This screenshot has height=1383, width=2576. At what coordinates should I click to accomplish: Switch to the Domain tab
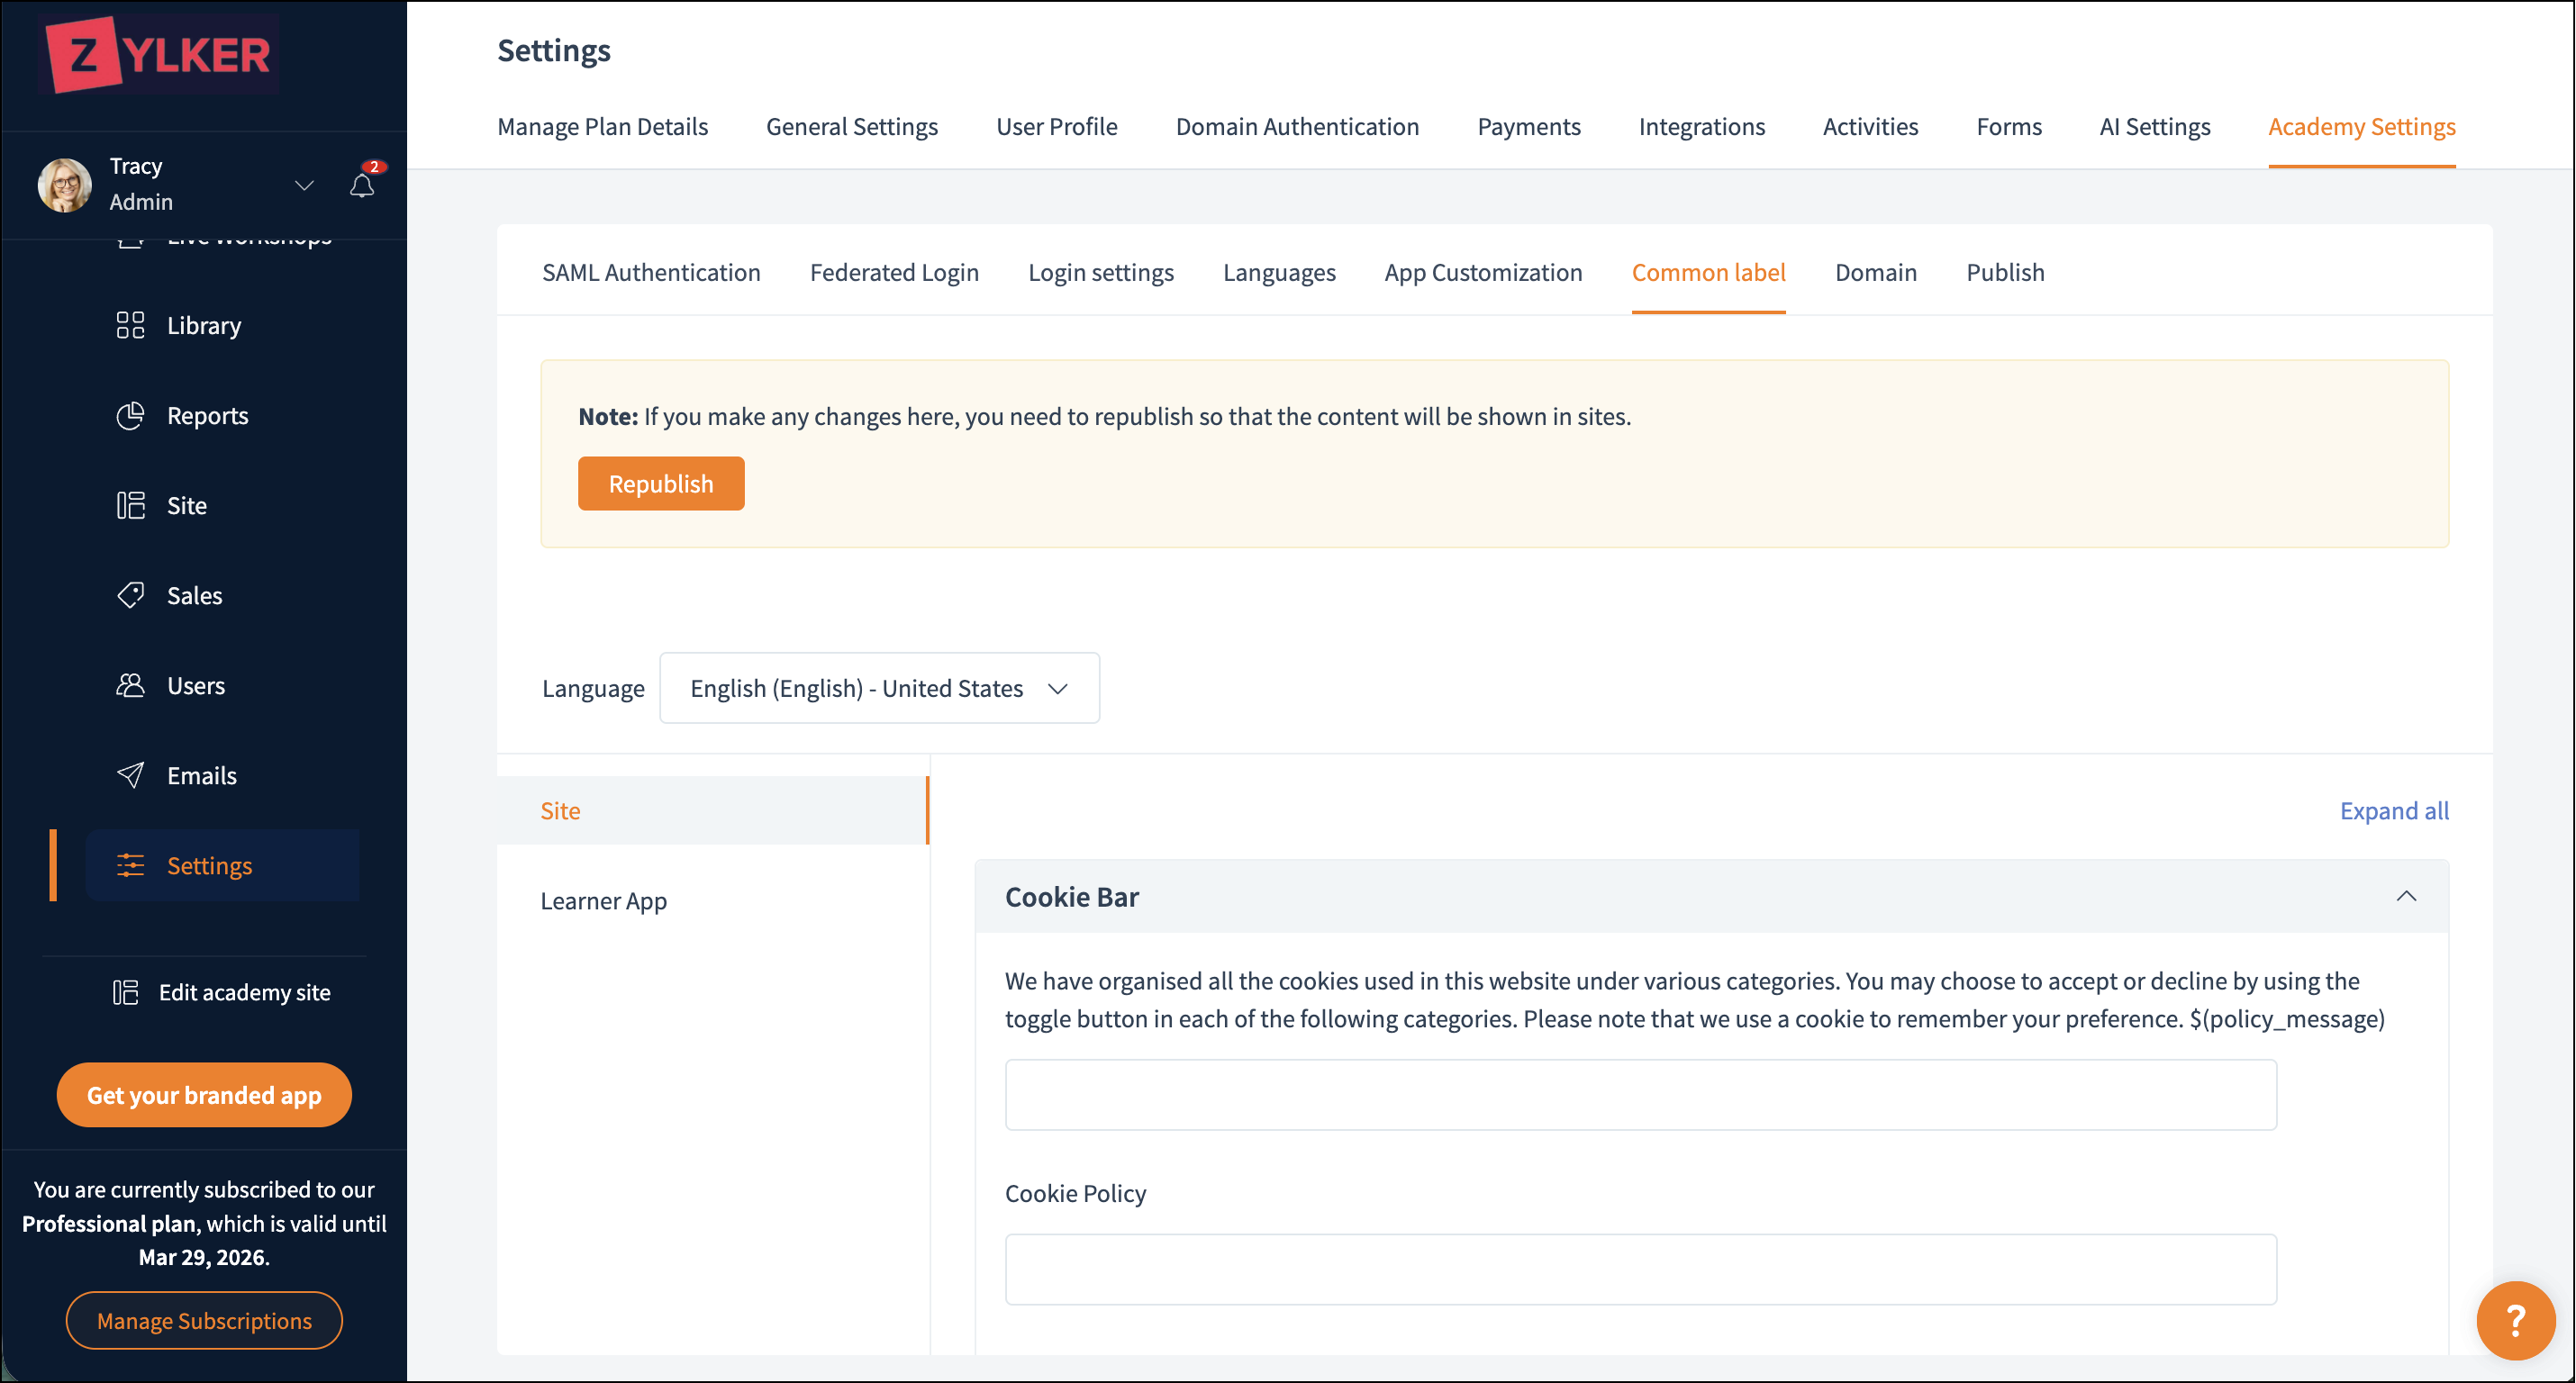pyautogui.click(x=1875, y=272)
